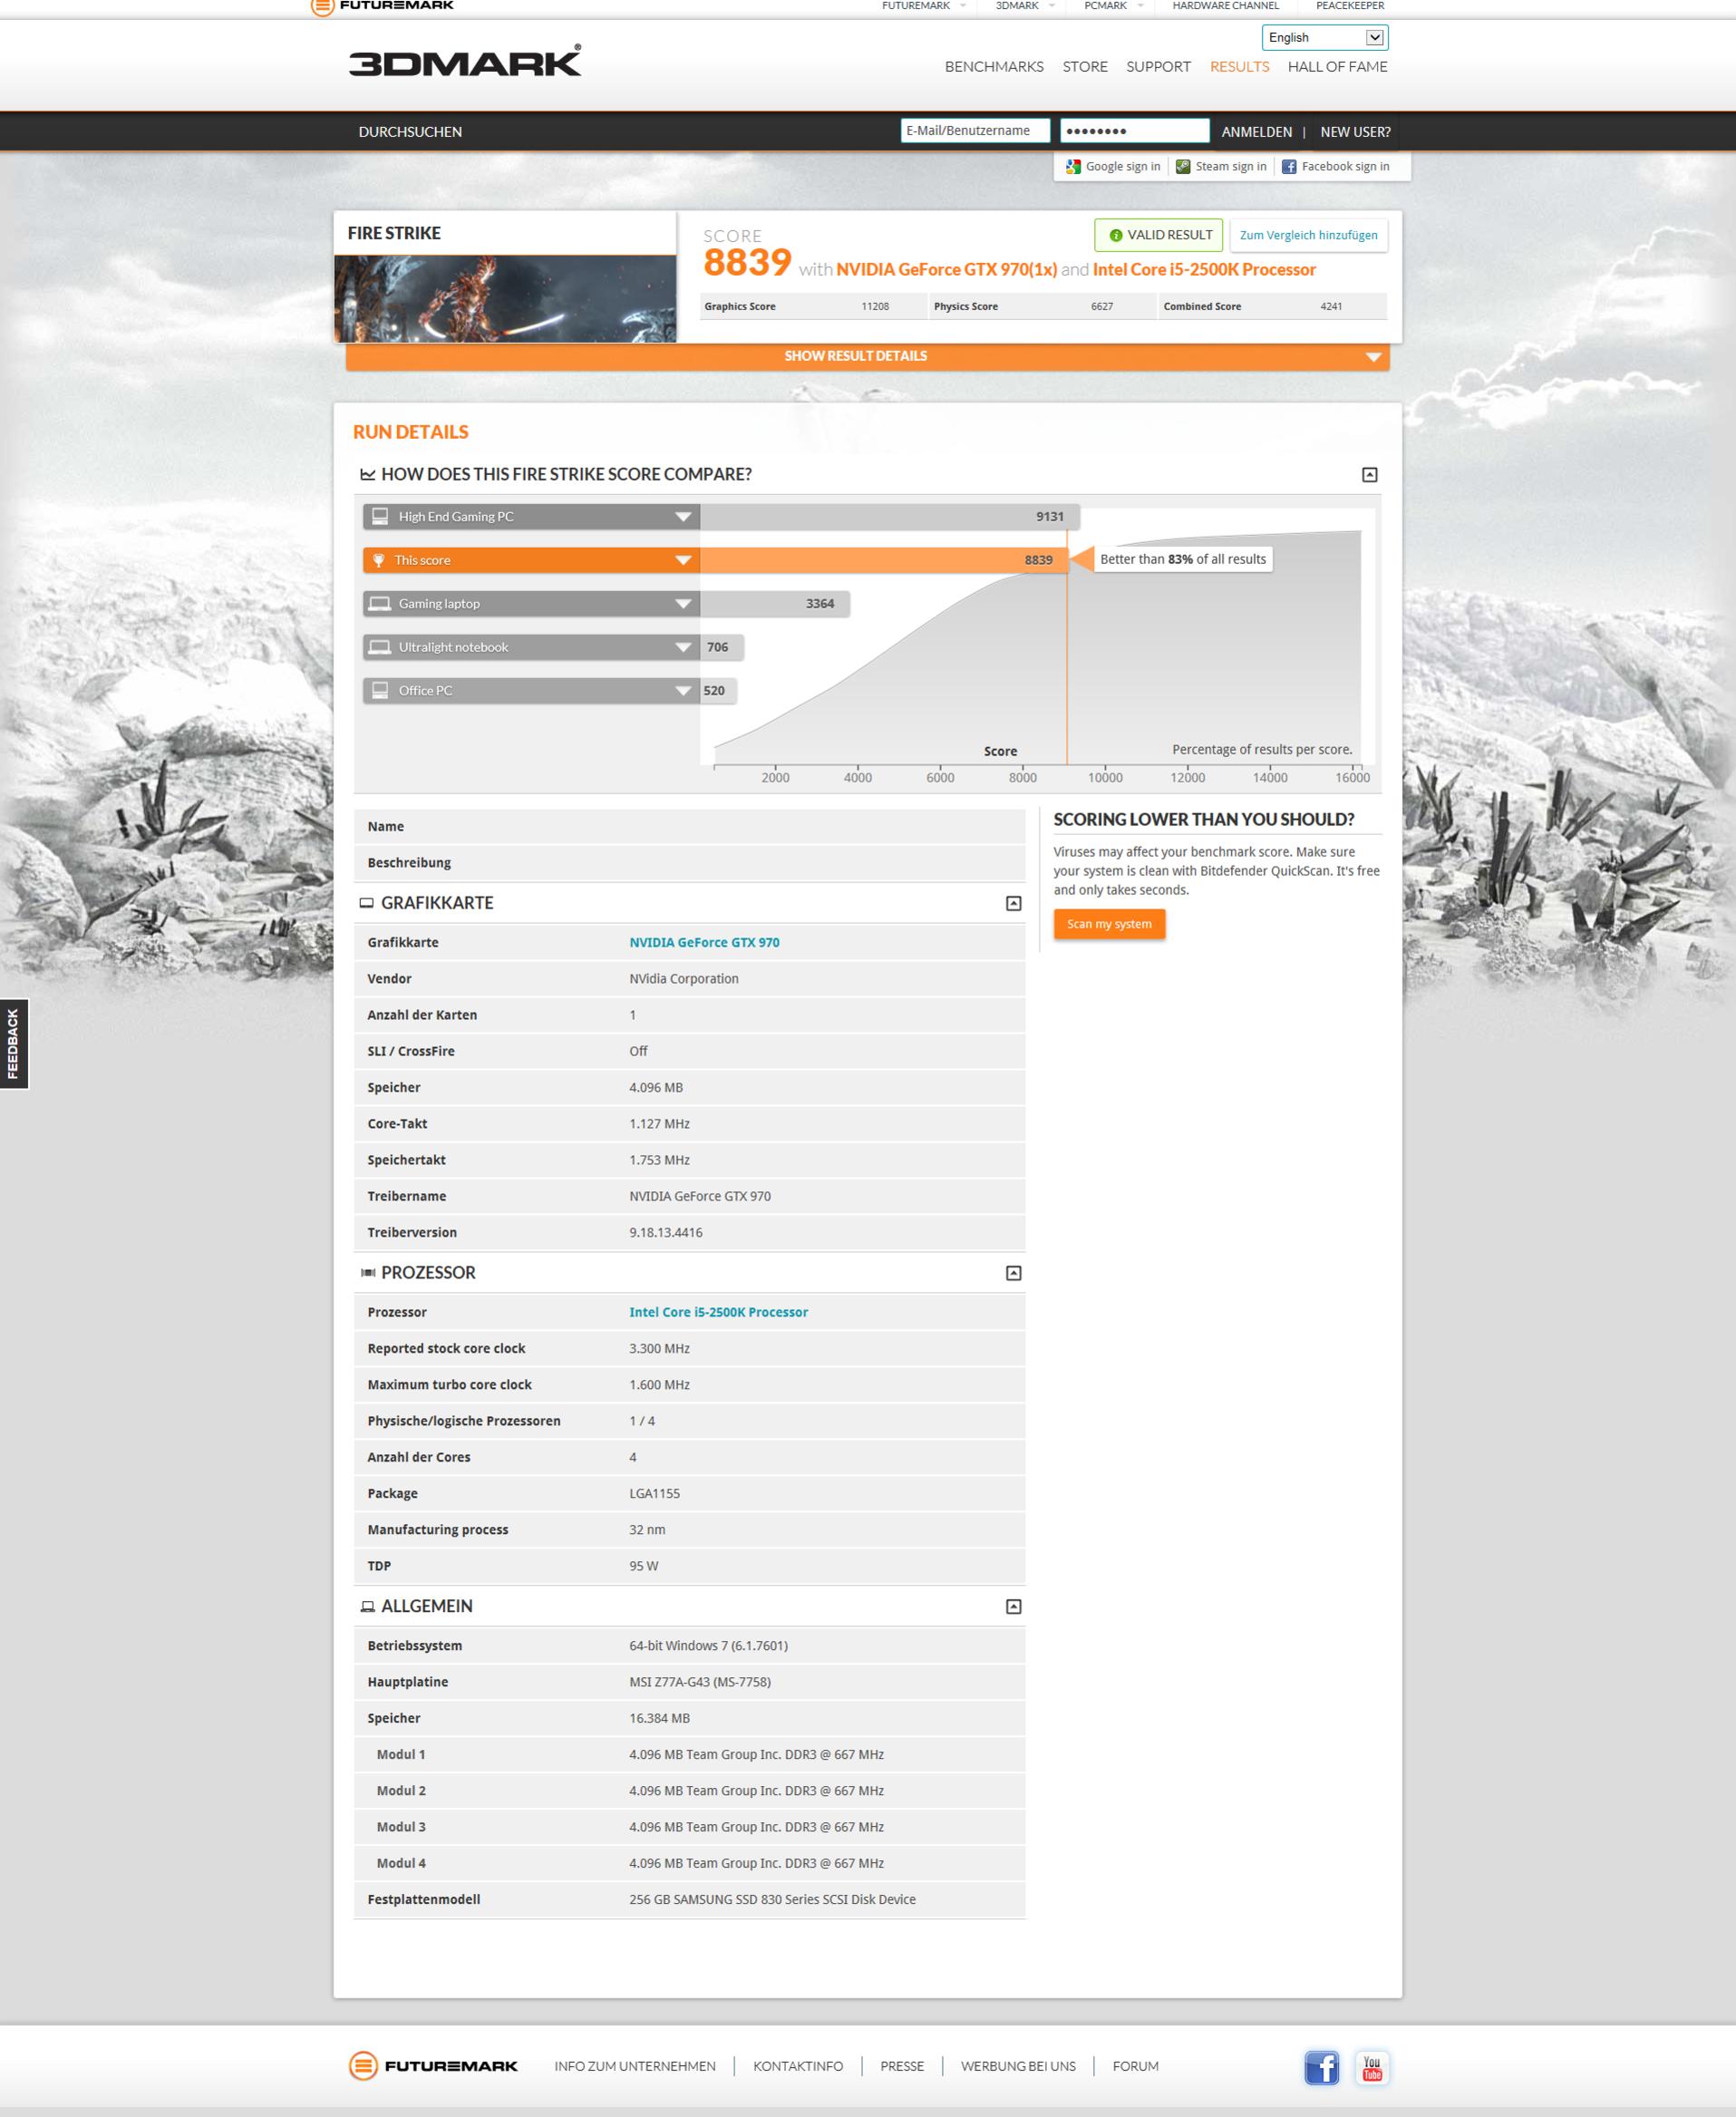
Task: Expand the PCMark top menu arrow
Action: tap(1140, 6)
